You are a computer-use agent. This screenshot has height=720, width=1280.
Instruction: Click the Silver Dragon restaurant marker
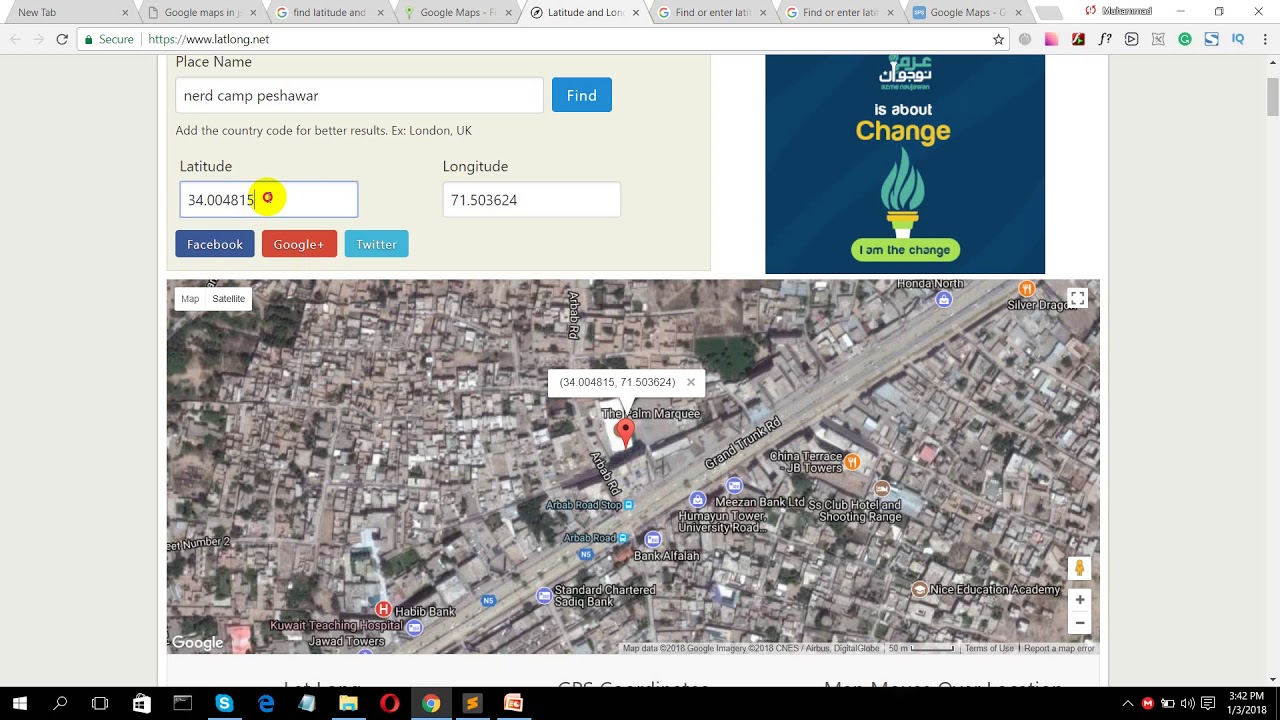[x=1026, y=289]
